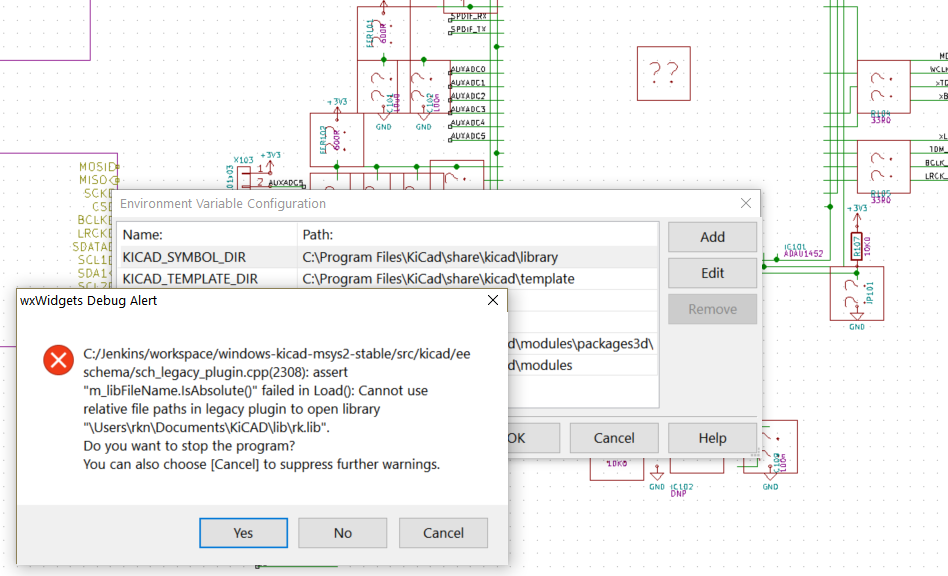
Task: Click No in the wxWidgets Debug Alert
Action: tap(342, 532)
